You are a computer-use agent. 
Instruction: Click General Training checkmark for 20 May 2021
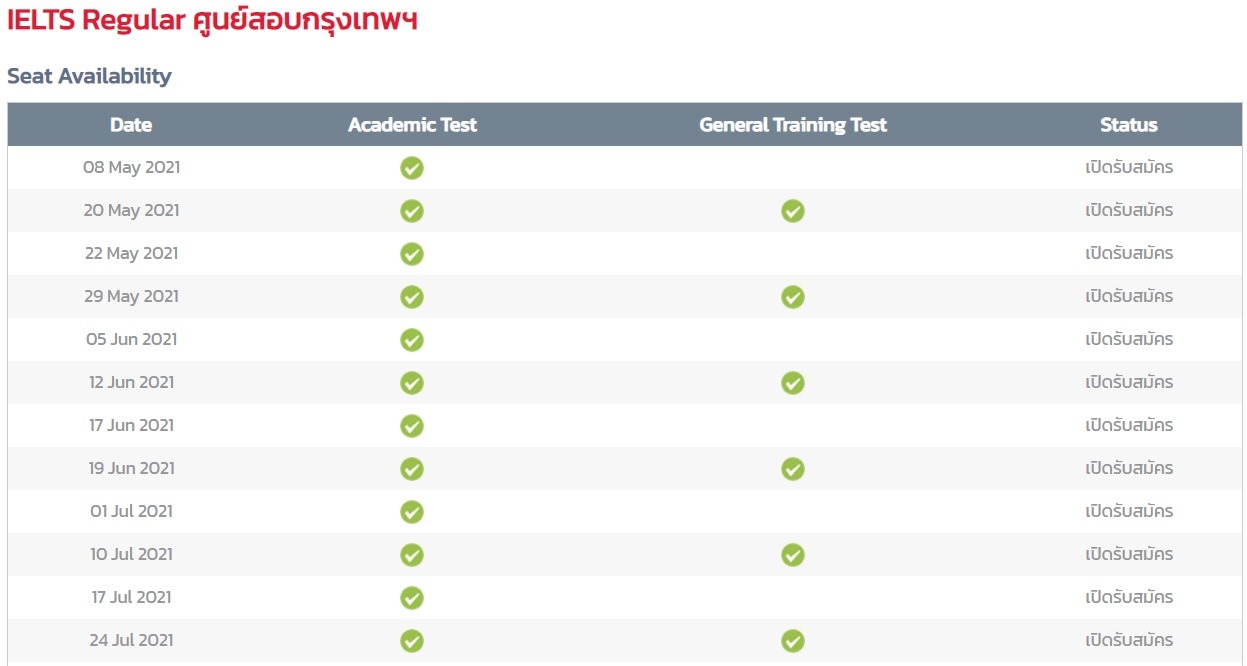click(793, 211)
